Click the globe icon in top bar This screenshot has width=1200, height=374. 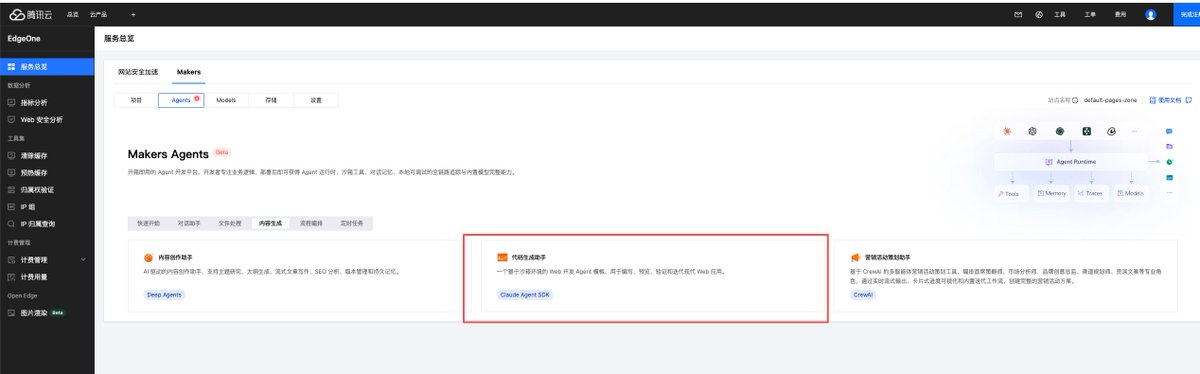[1039, 15]
